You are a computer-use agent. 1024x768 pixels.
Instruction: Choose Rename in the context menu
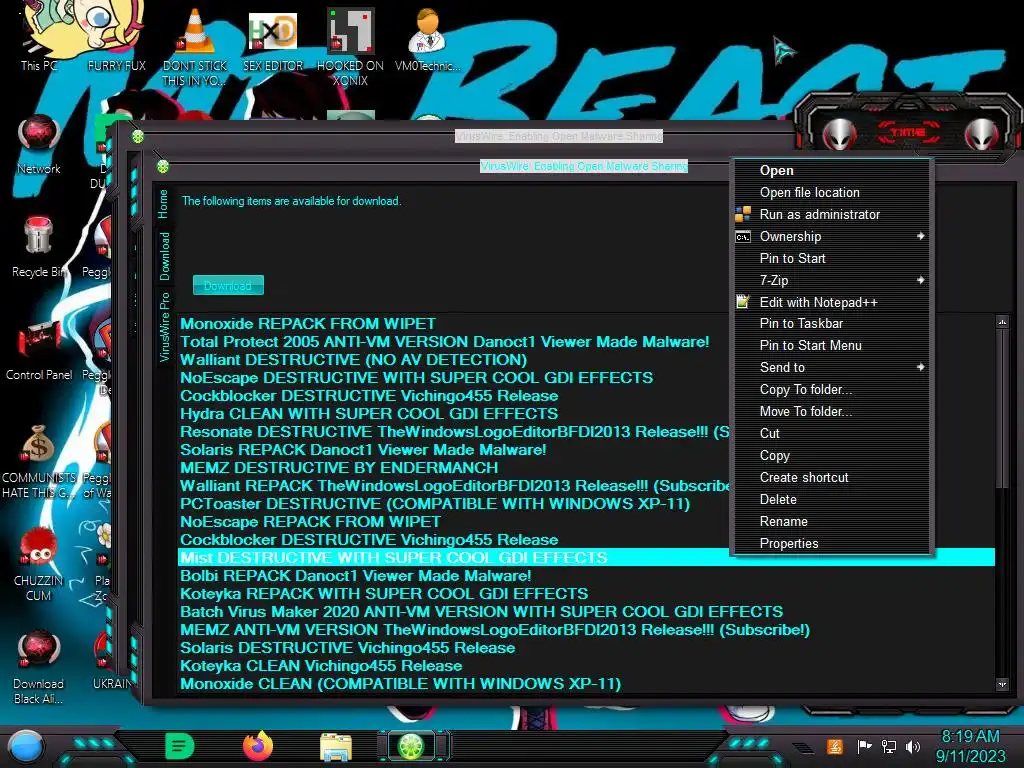coord(831,522)
